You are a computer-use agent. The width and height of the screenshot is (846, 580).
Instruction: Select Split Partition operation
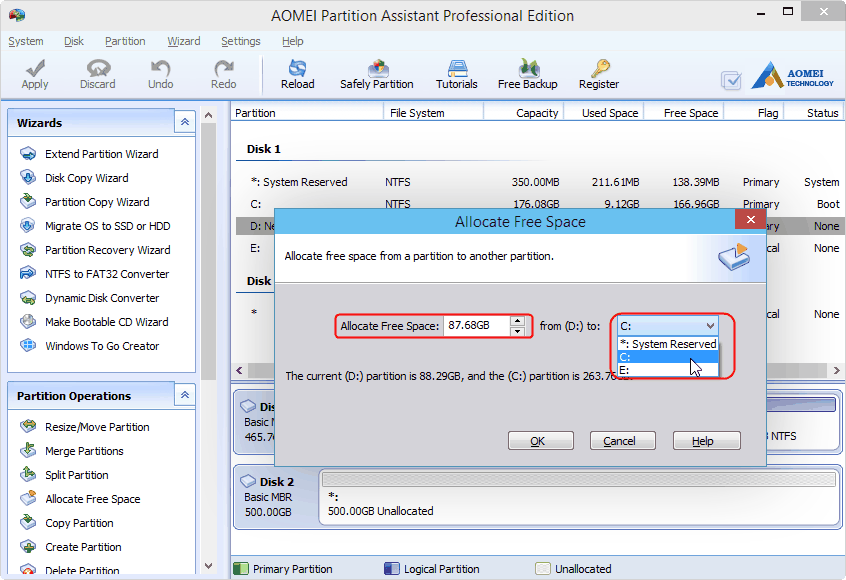tap(77, 475)
